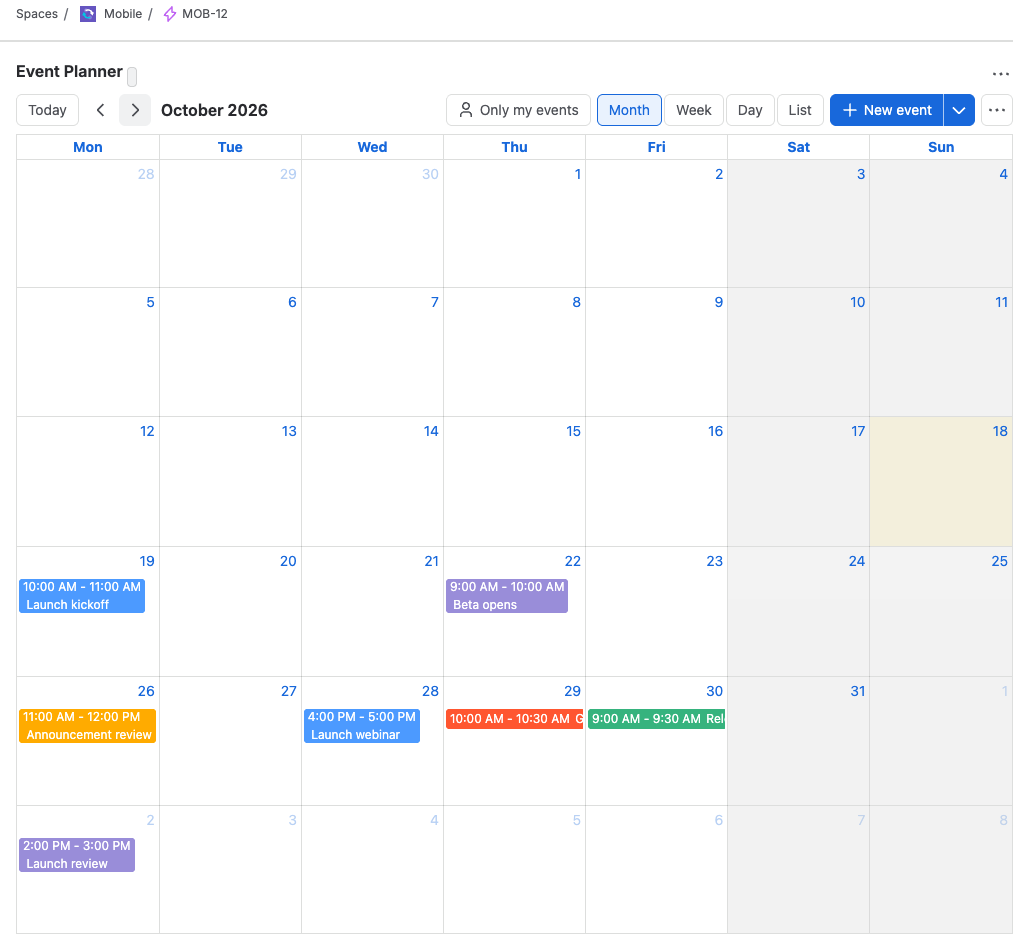Click the Sun column header
The width and height of the screenshot is (1025, 940).
point(941,147)
